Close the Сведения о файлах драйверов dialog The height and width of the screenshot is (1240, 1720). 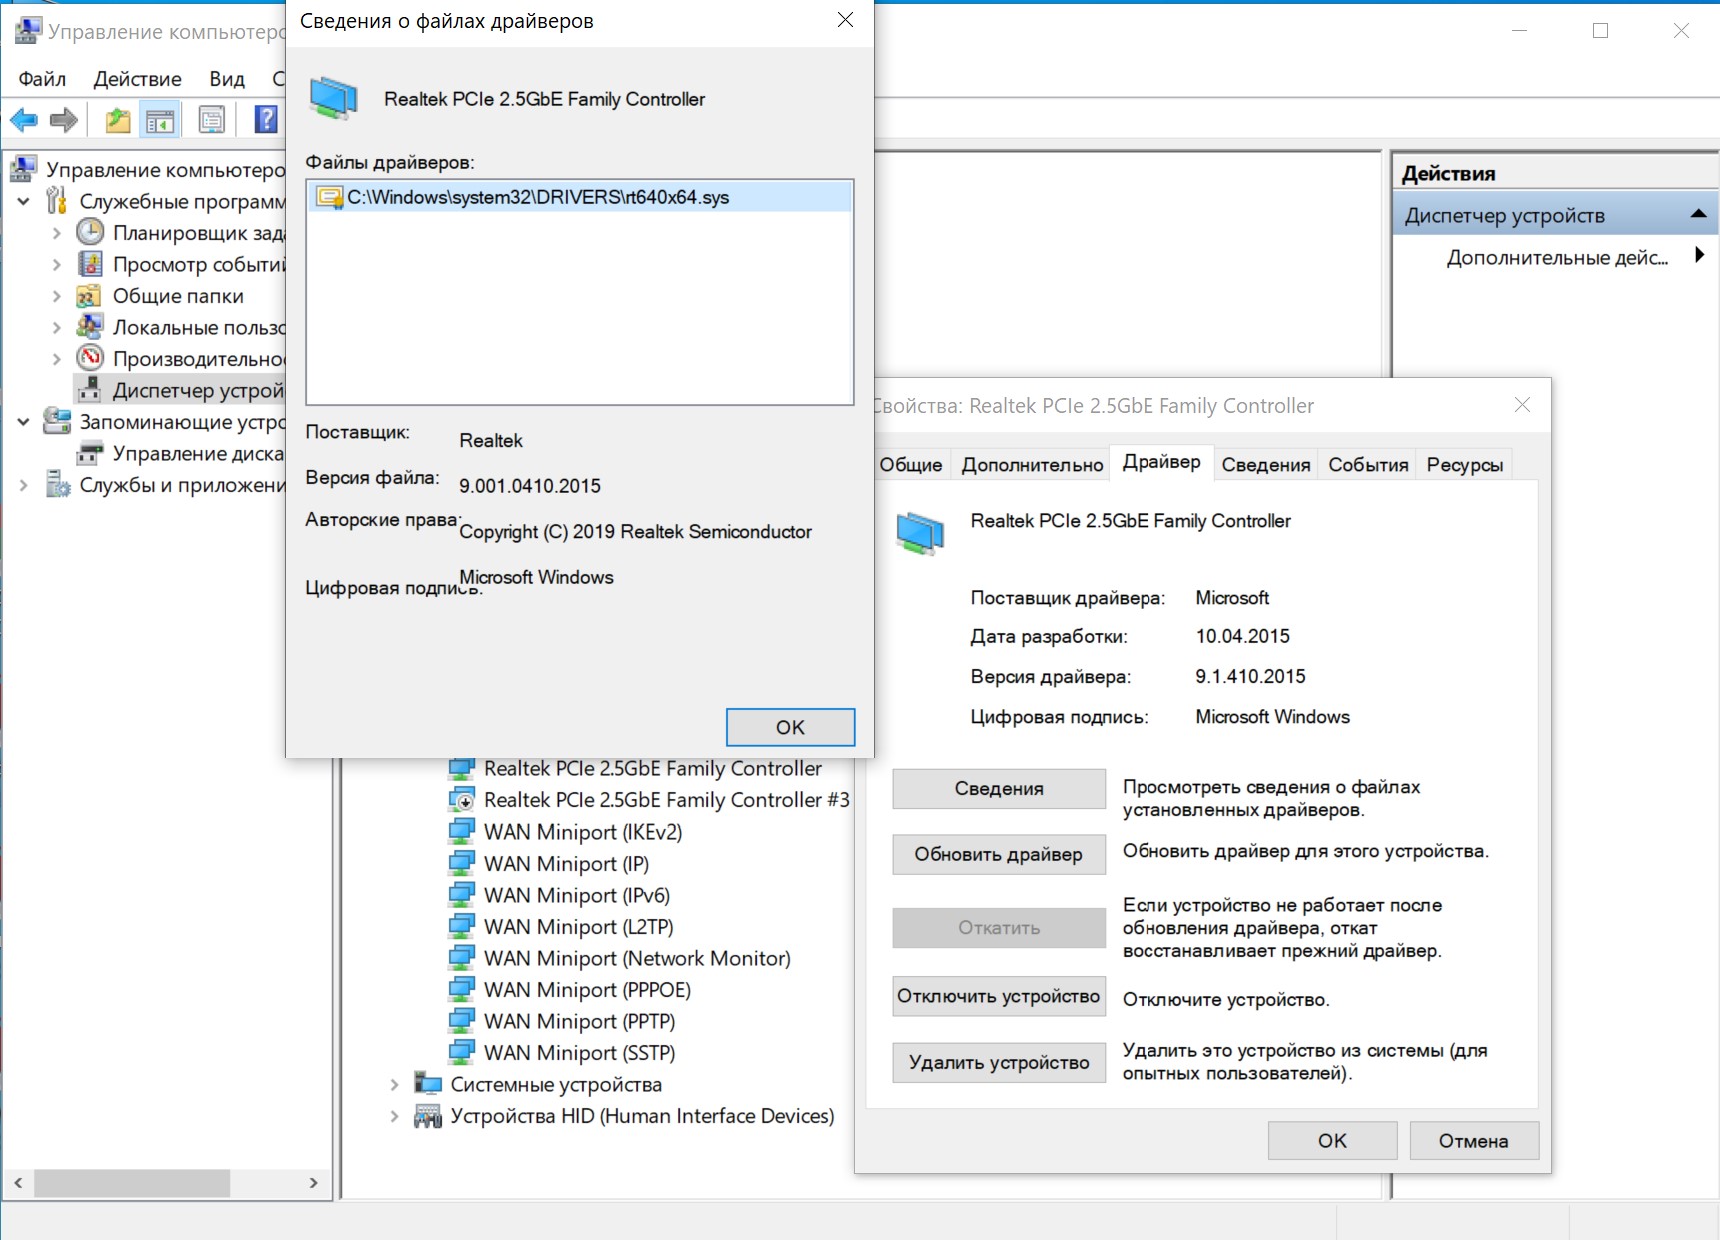click(845, 20)
